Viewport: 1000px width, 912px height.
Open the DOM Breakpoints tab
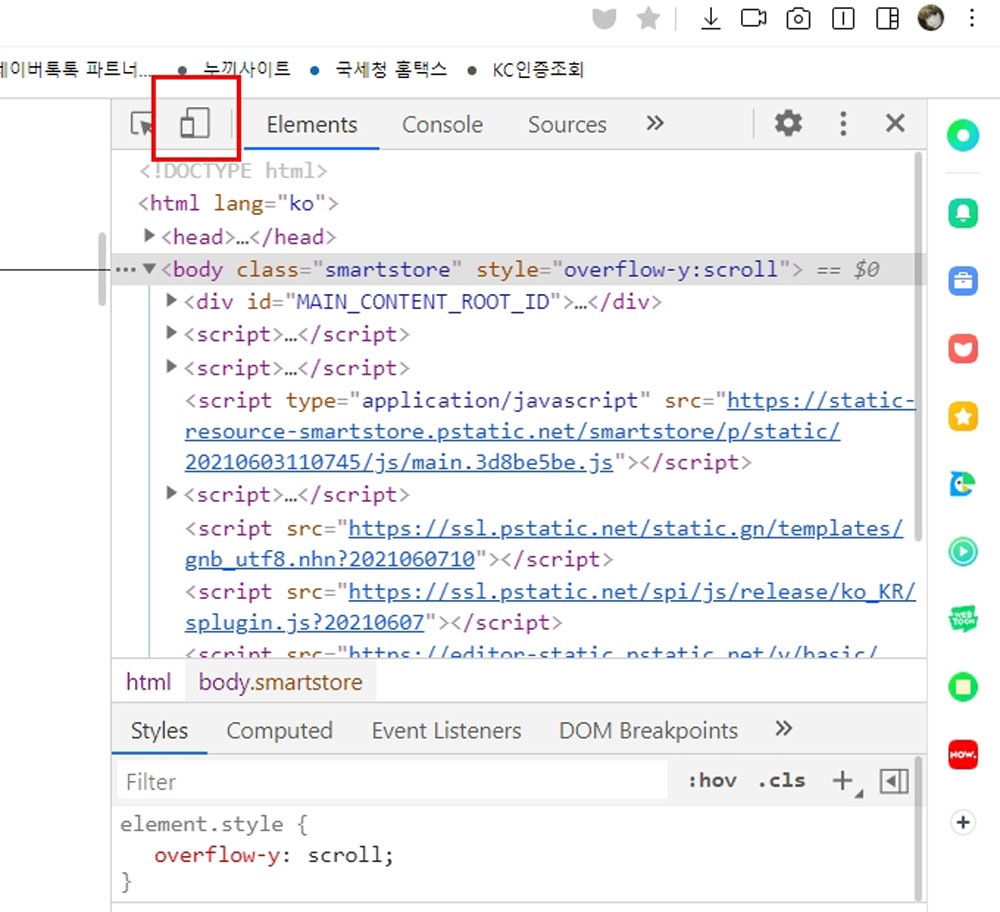648,730
